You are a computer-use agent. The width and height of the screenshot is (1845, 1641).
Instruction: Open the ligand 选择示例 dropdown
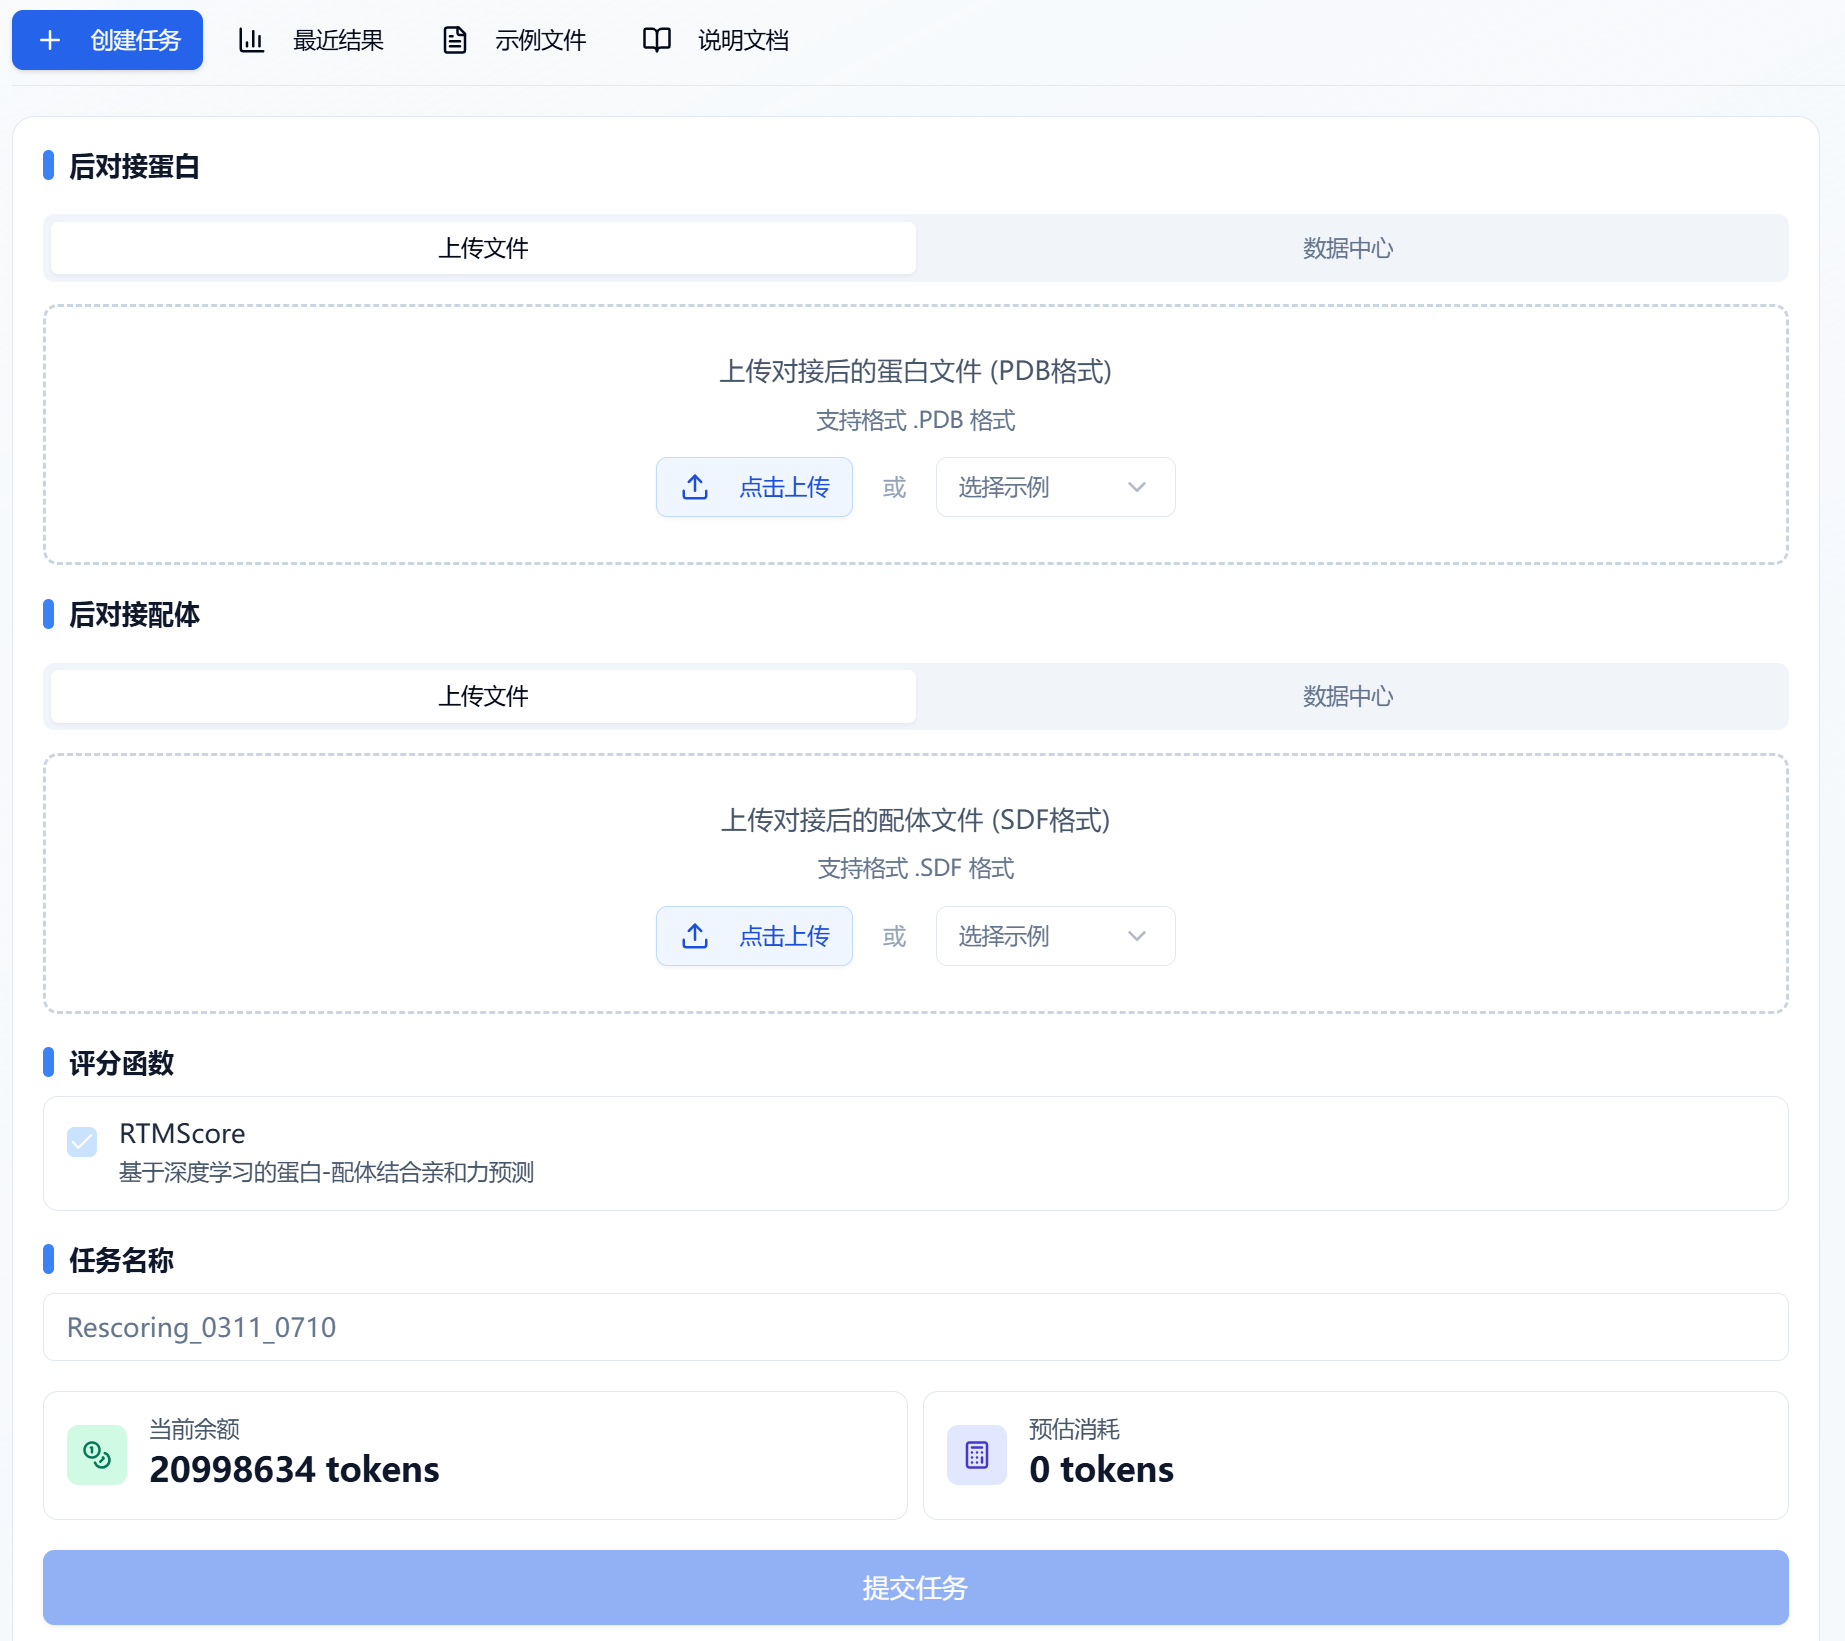[1054, 936]
